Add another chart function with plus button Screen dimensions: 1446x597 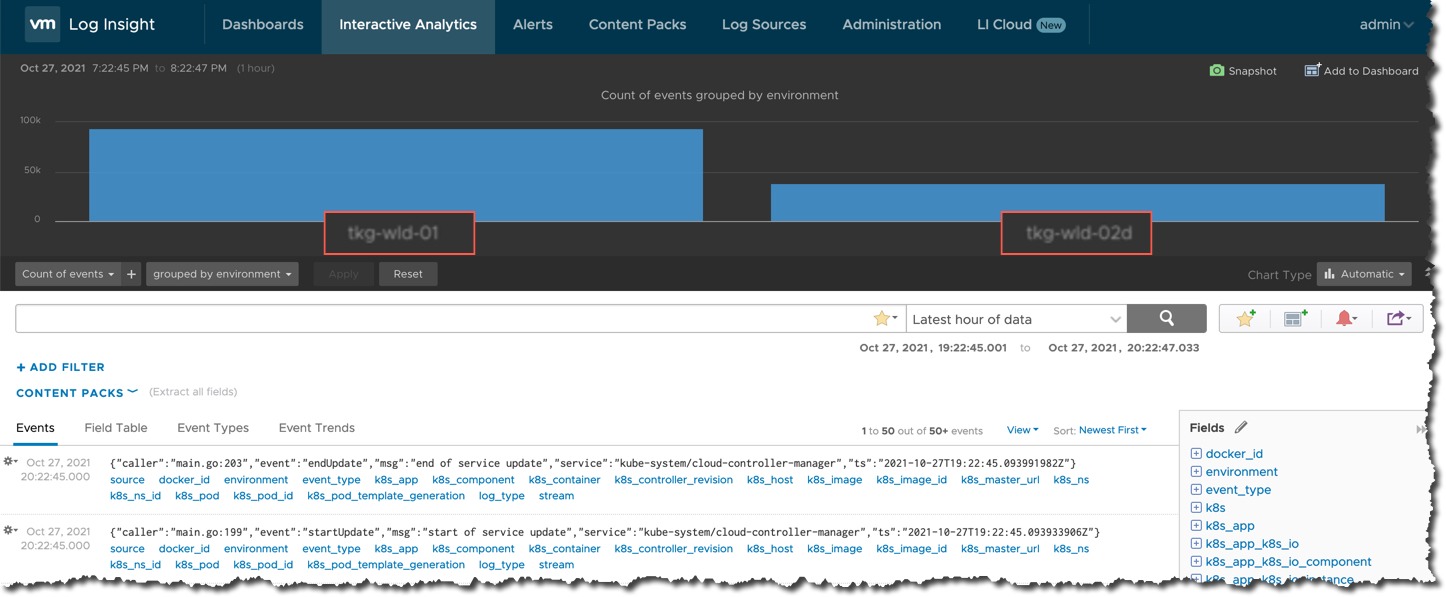131,274
